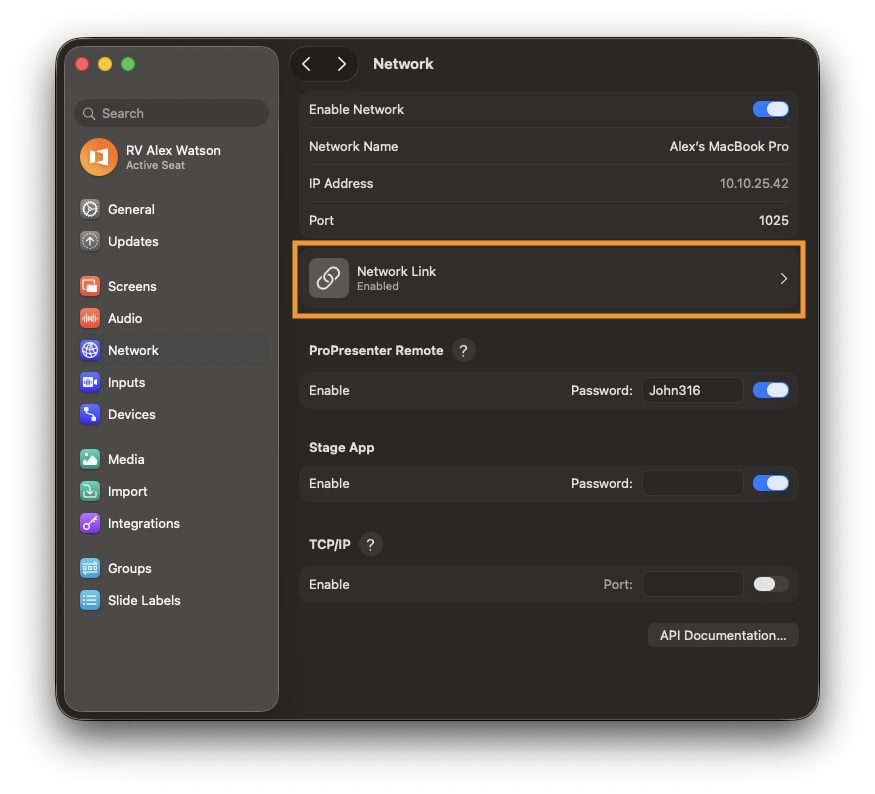Click the help icon beside ProPresenter Remote
875x794 pixels.
463,351
